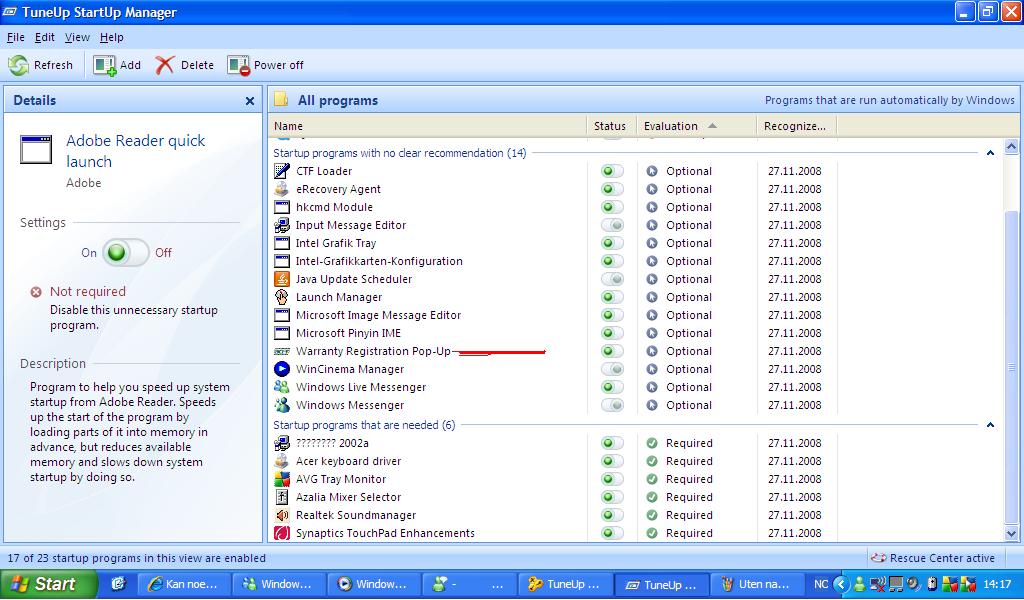The image size is (1024, 600).
Task: Switch to Kan noe... taskbar window
Action: click(184, 584)
